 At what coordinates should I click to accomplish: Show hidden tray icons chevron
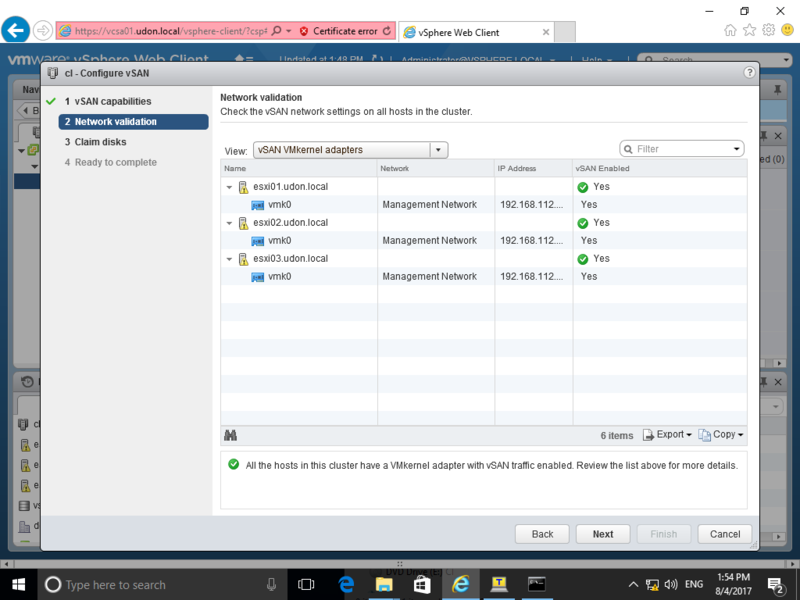633,585
